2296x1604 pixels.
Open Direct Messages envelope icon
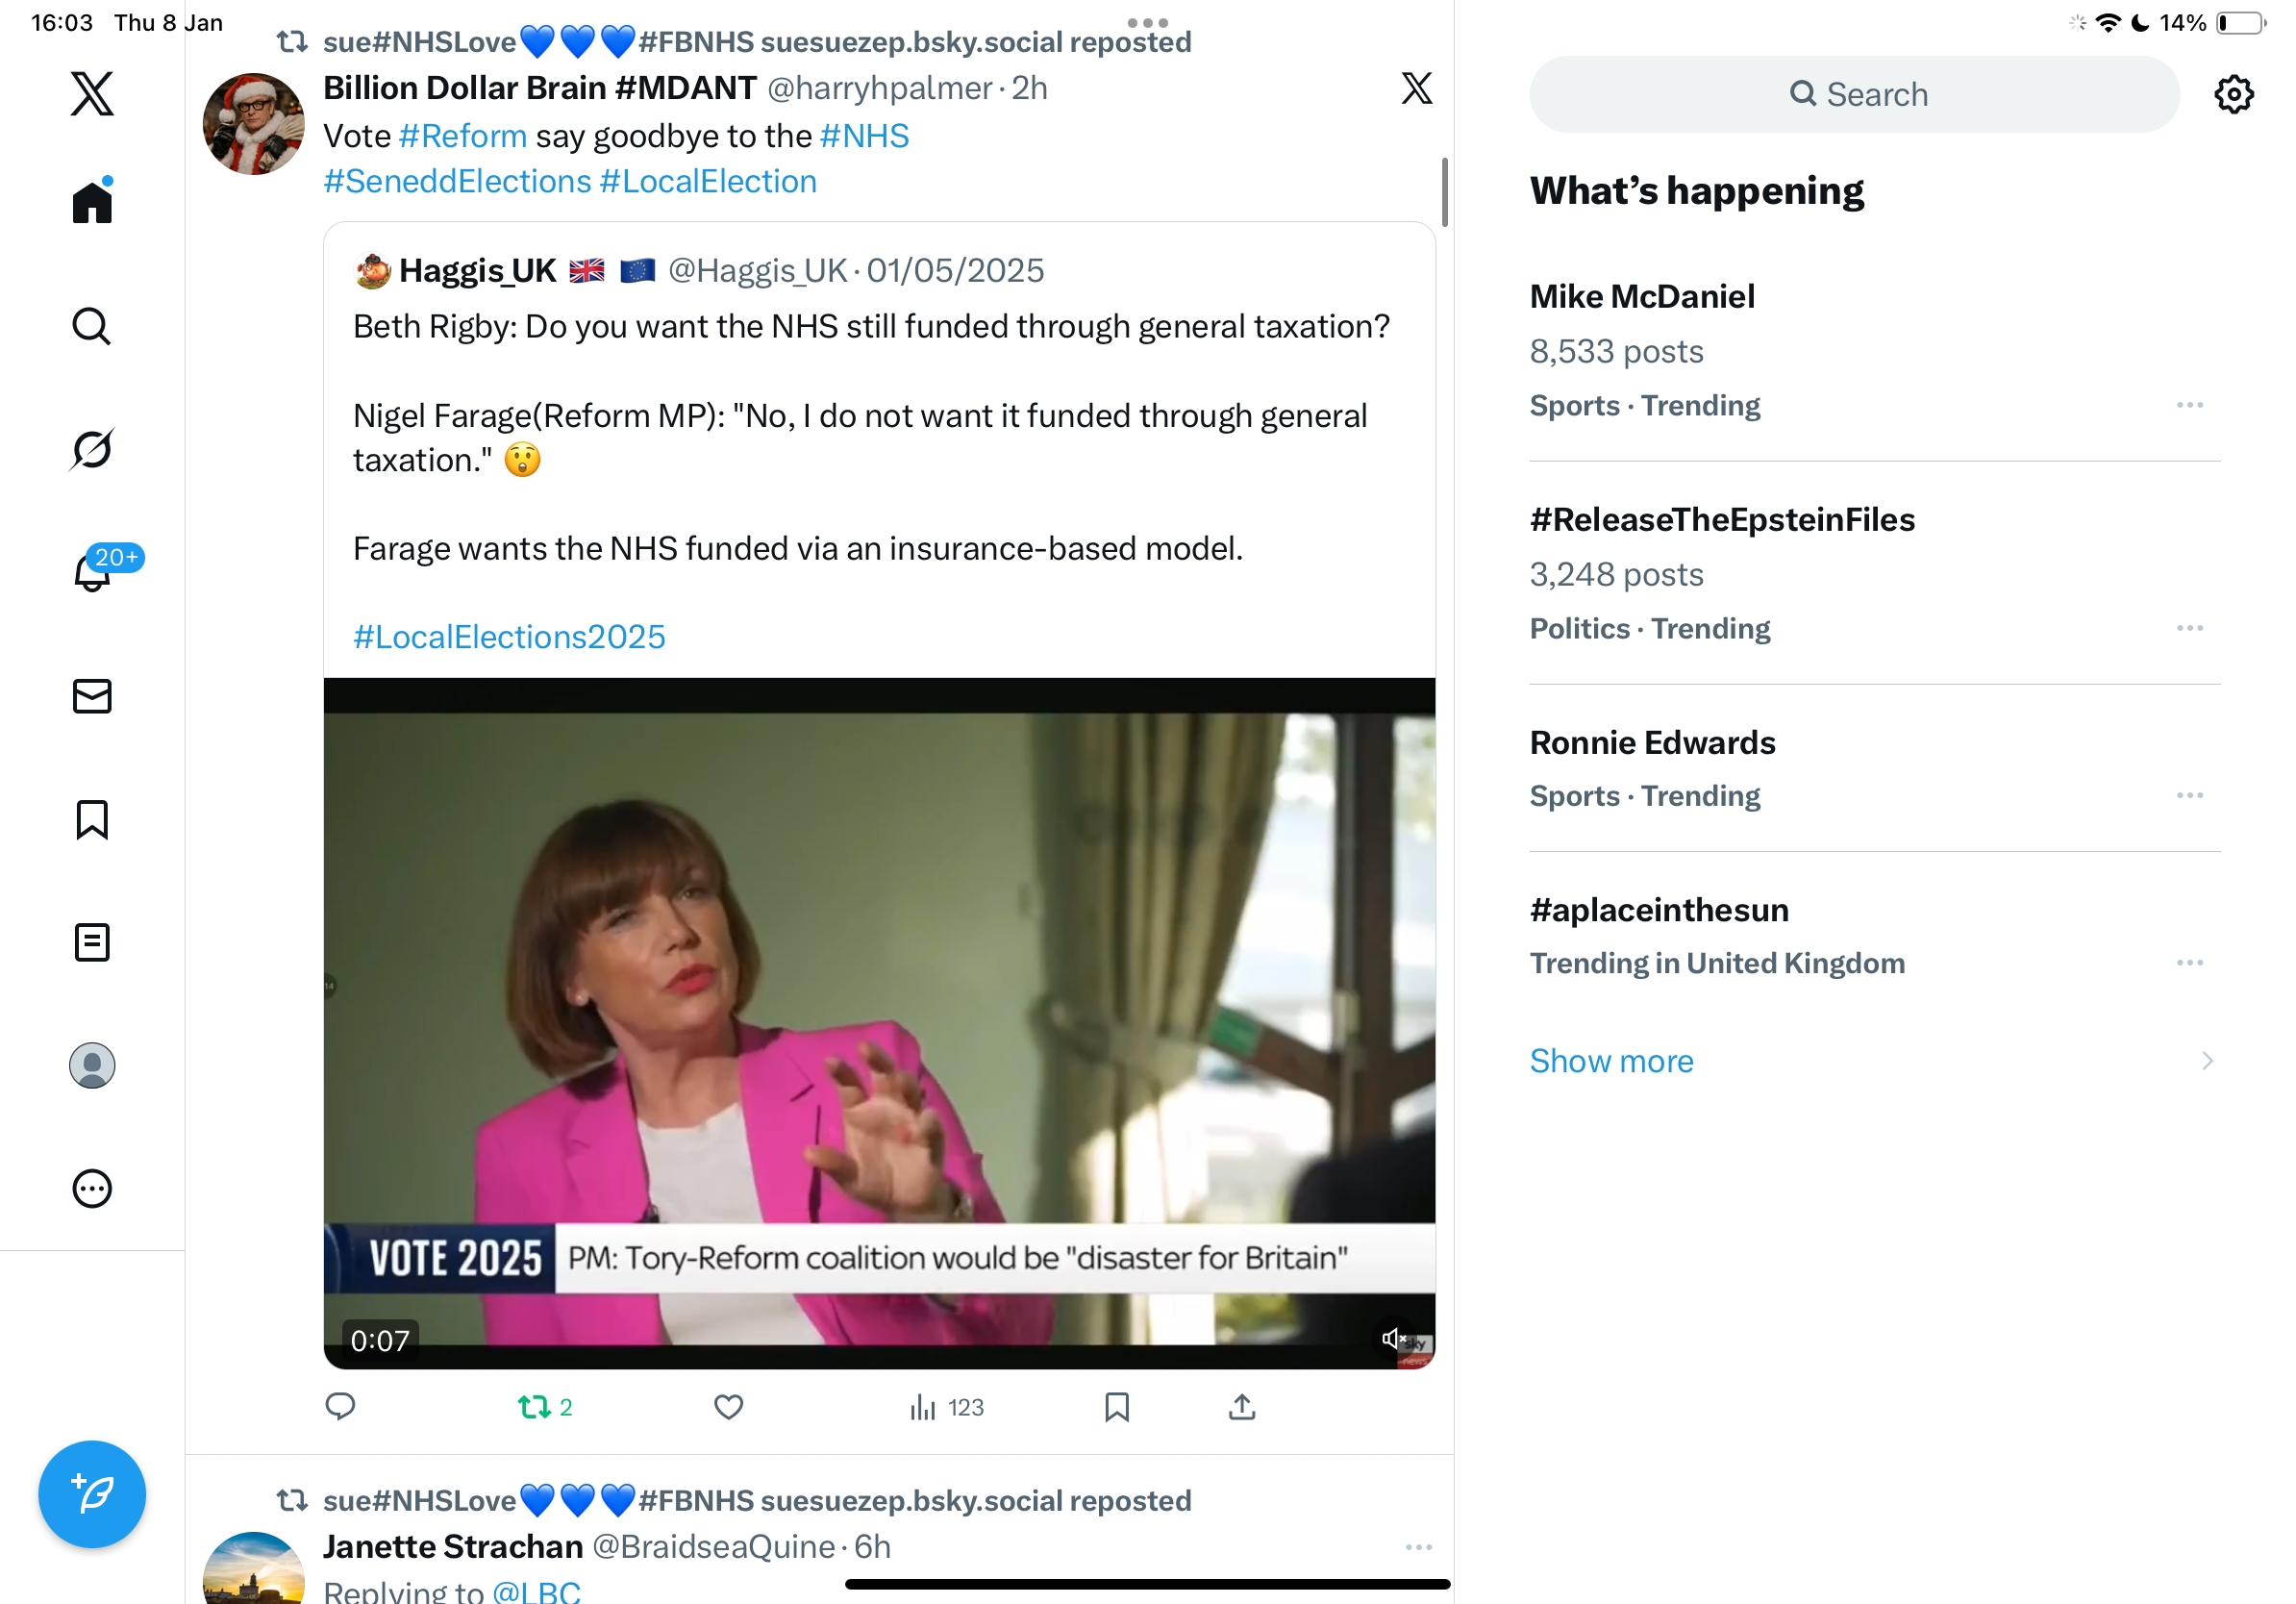point(92,696)
